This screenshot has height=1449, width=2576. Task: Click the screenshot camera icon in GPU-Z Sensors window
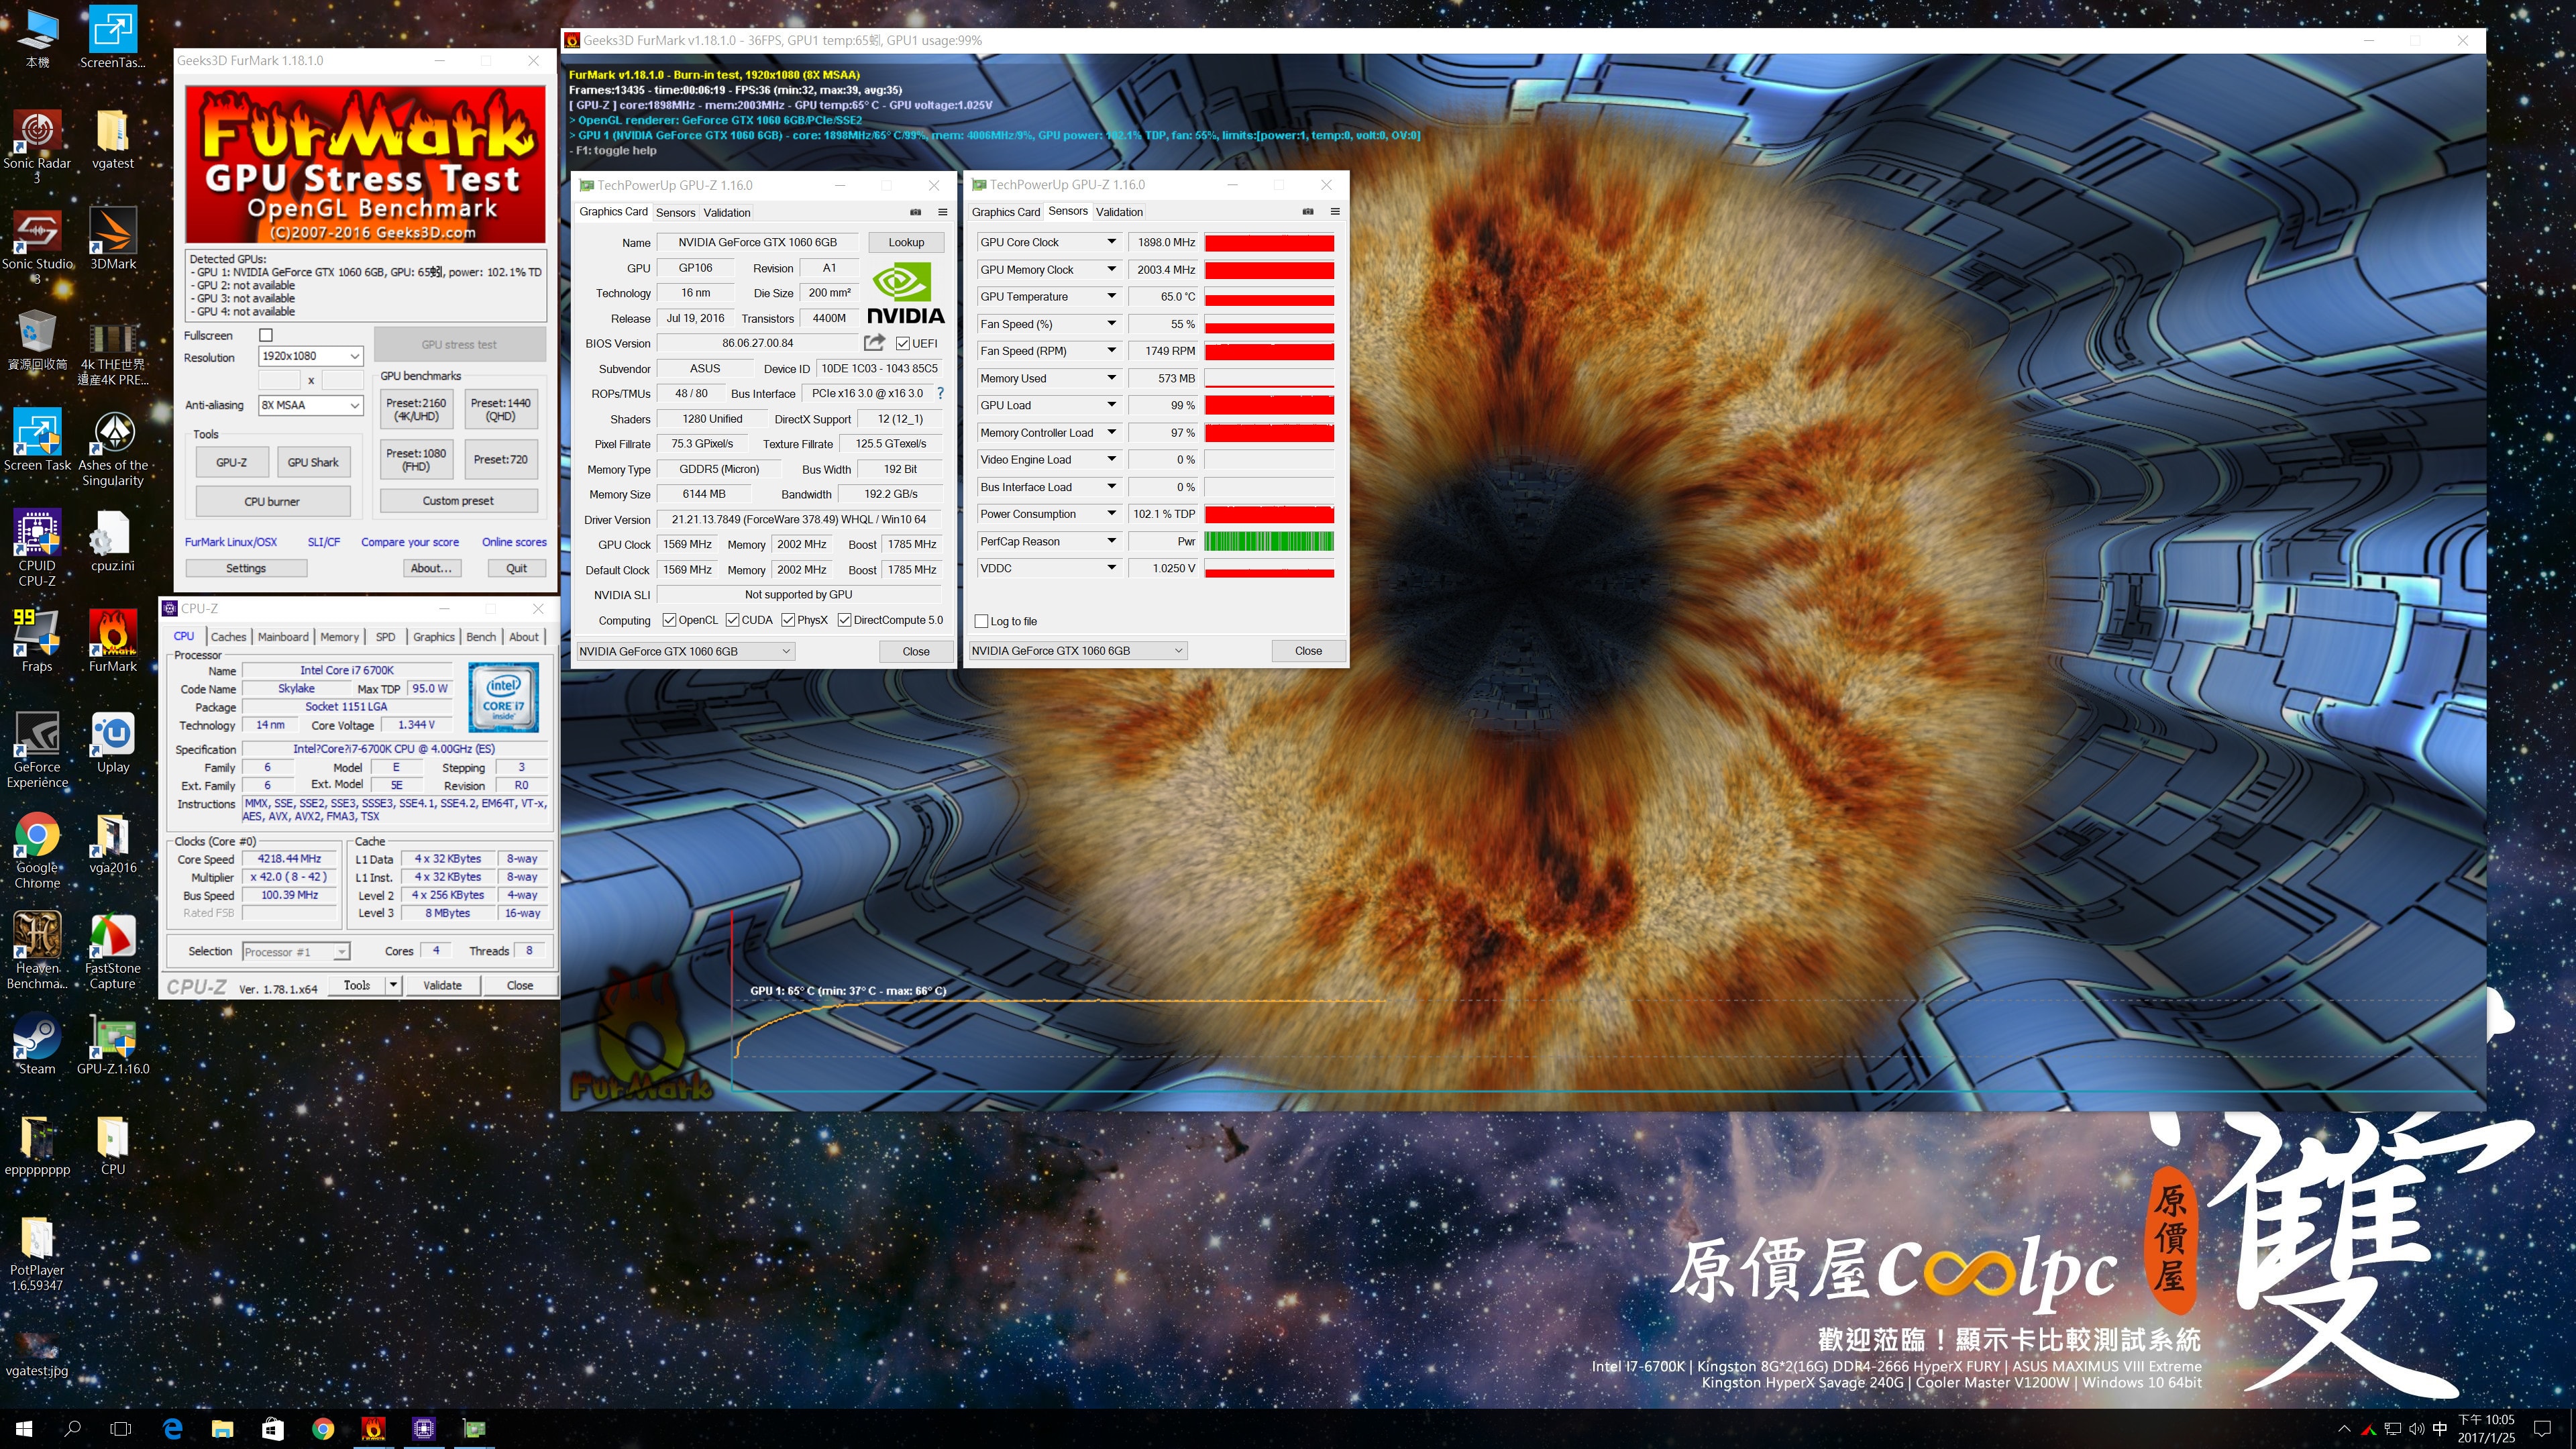pos(1308,211)
